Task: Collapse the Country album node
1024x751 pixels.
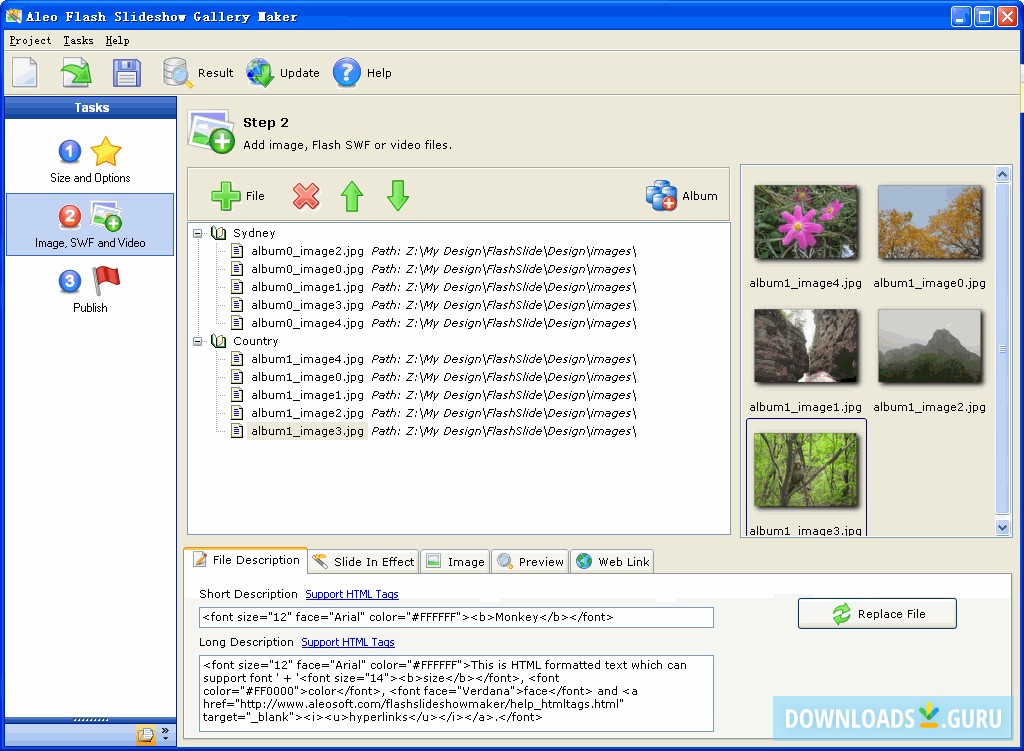Action: [198, 341]
